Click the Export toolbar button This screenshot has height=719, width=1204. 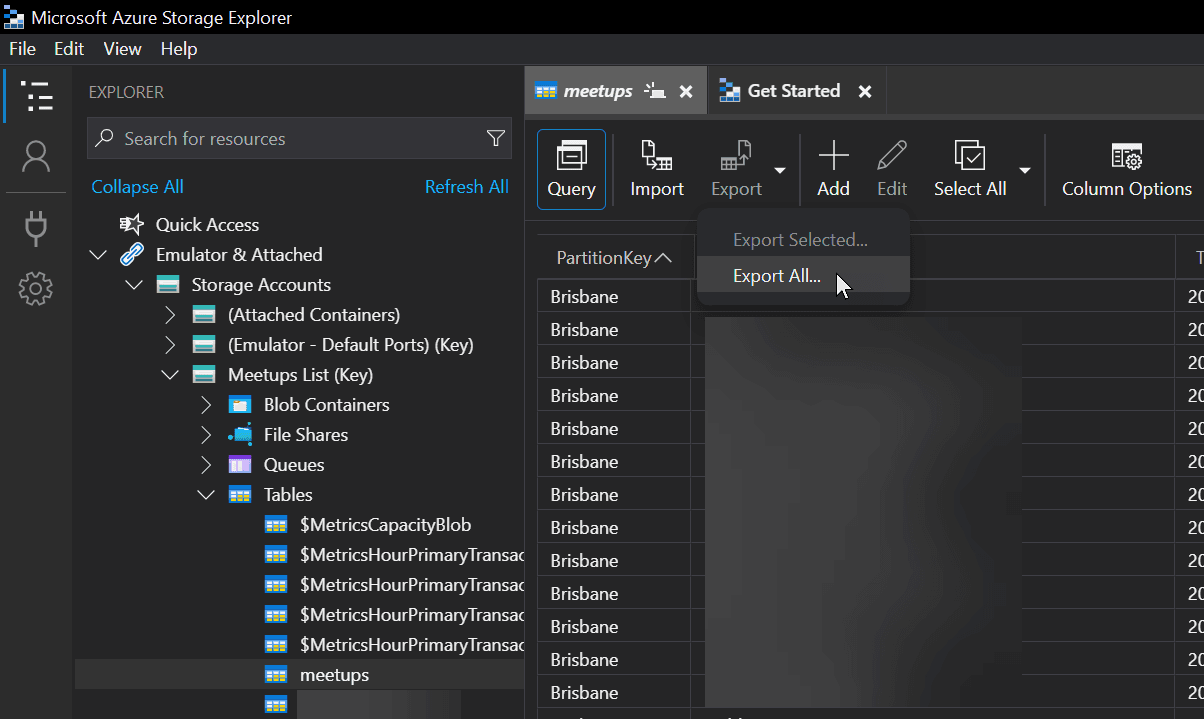pyautogui.click(x=736, y=169)
